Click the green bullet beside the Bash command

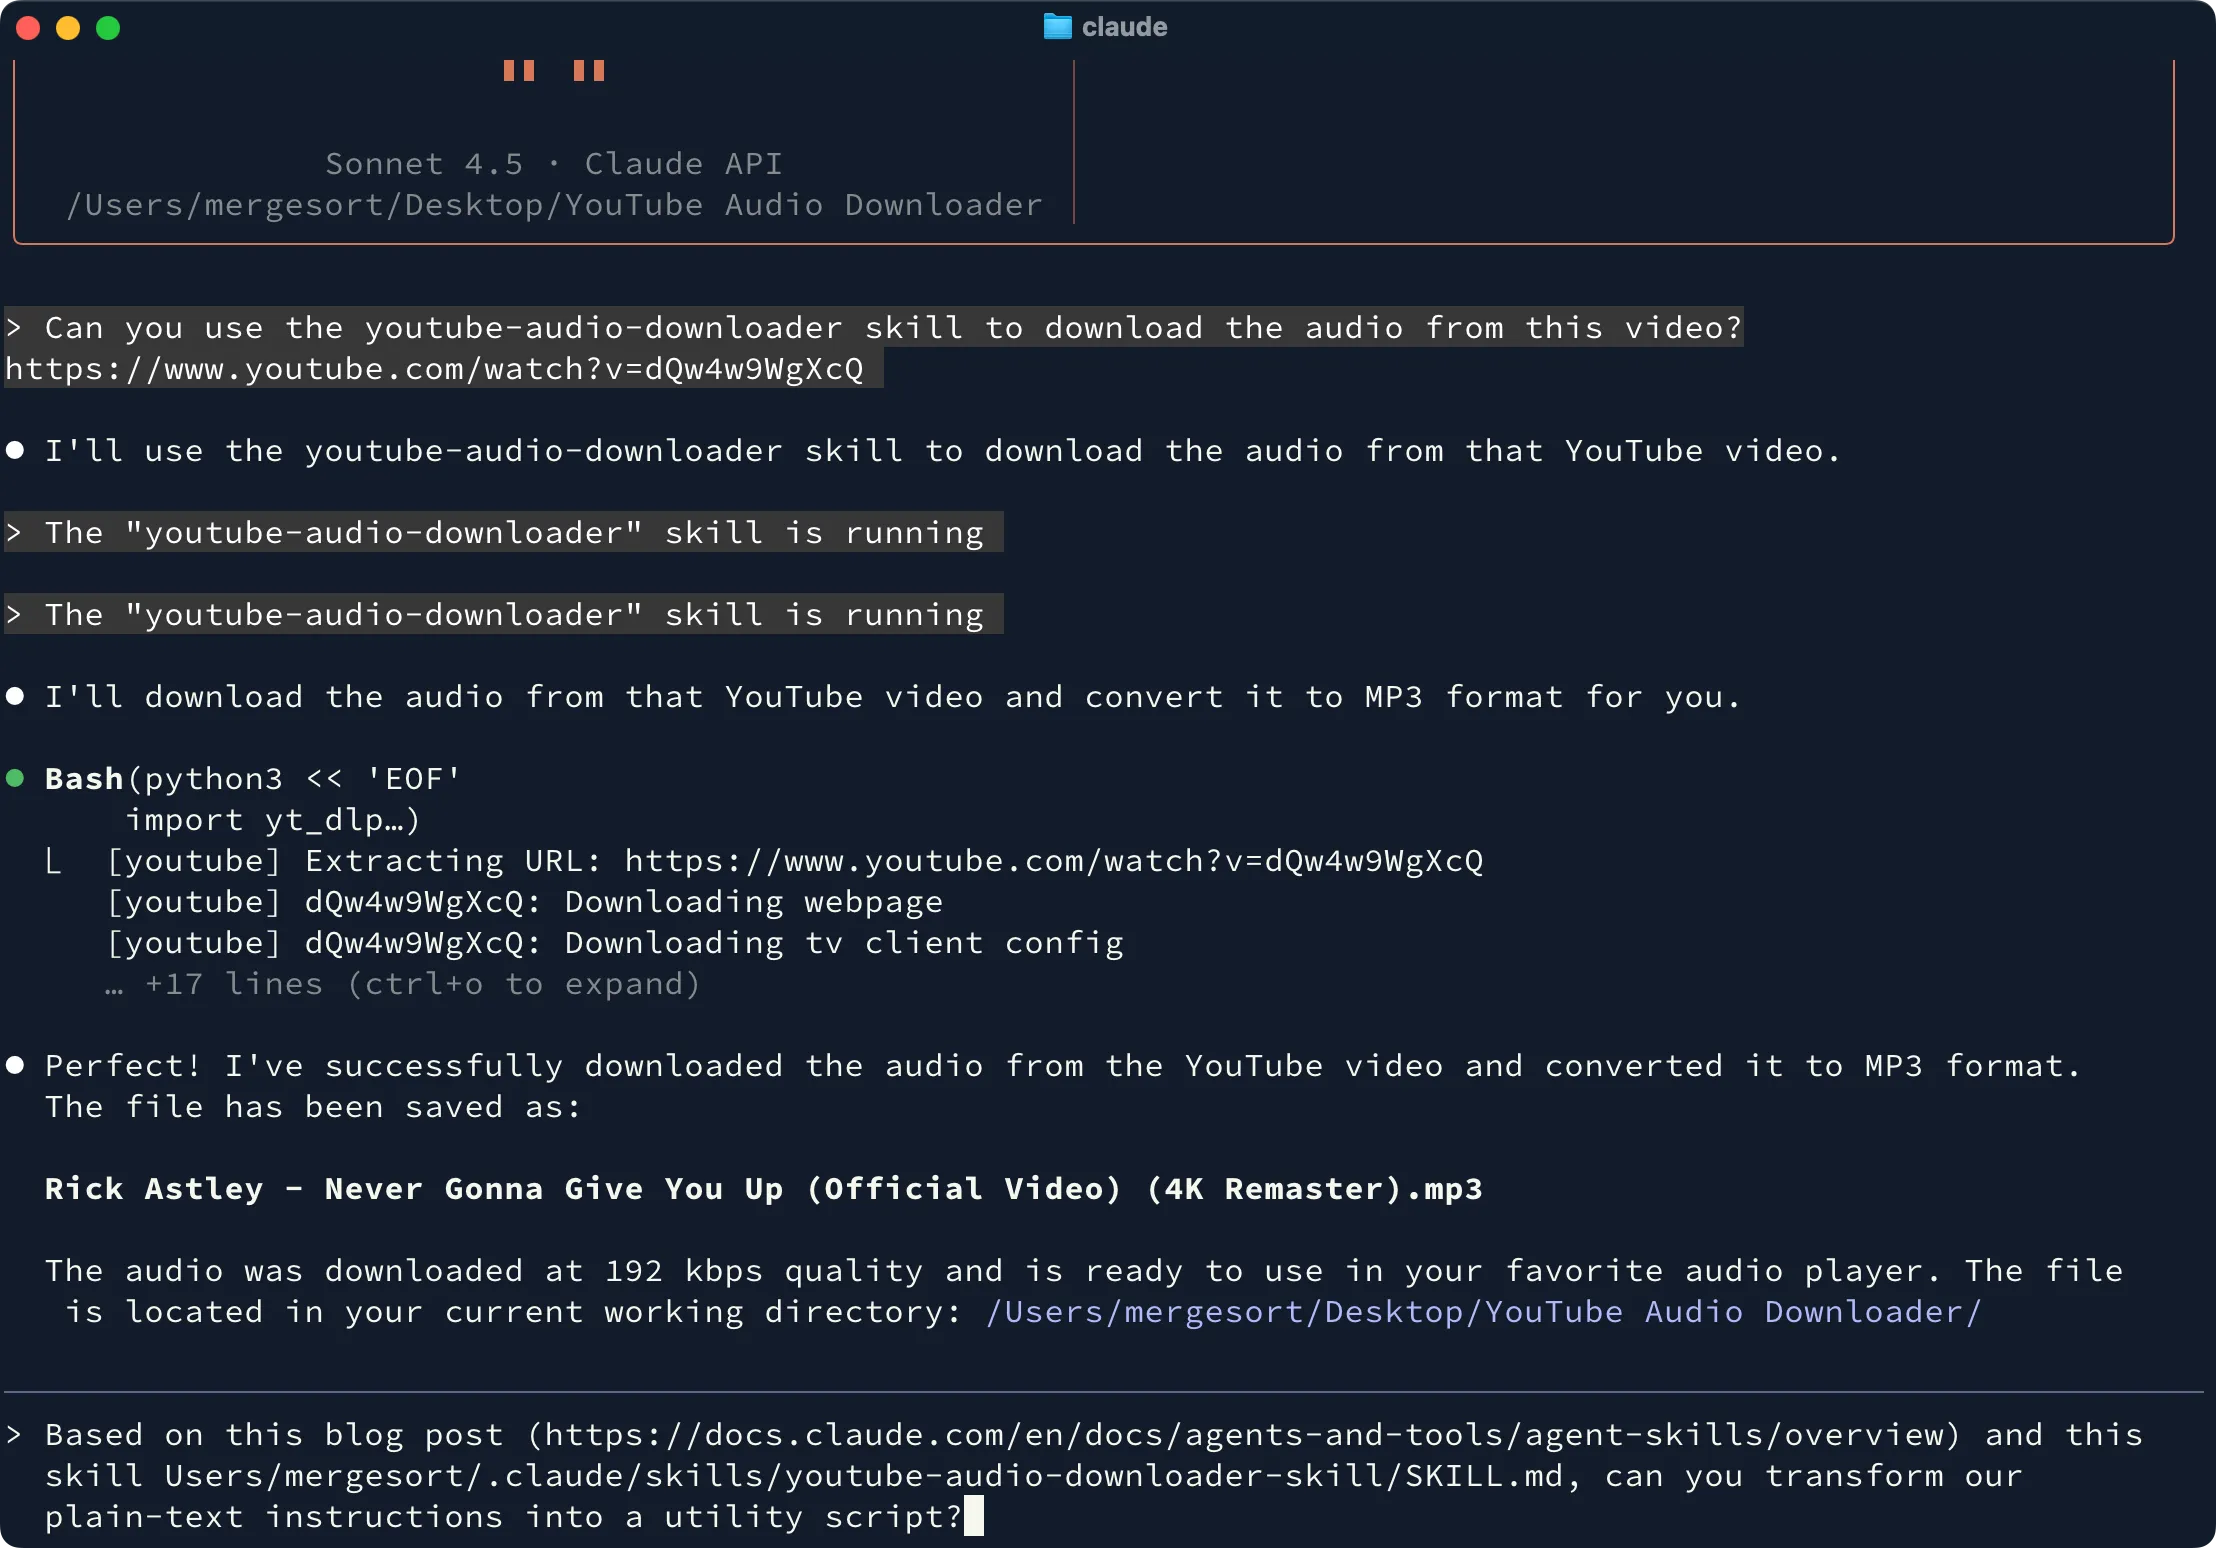(x=15, y=778)
